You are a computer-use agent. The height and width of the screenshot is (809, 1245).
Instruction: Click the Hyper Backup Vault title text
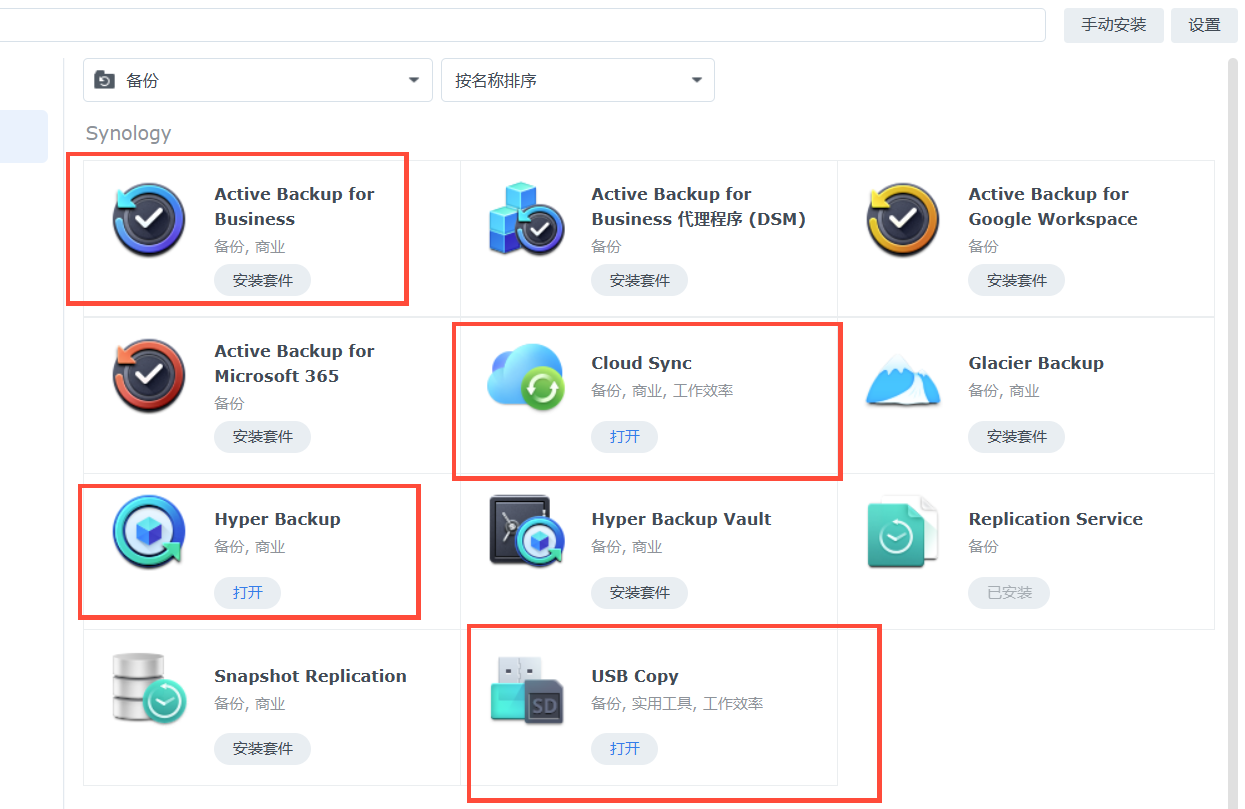[681, 519]
